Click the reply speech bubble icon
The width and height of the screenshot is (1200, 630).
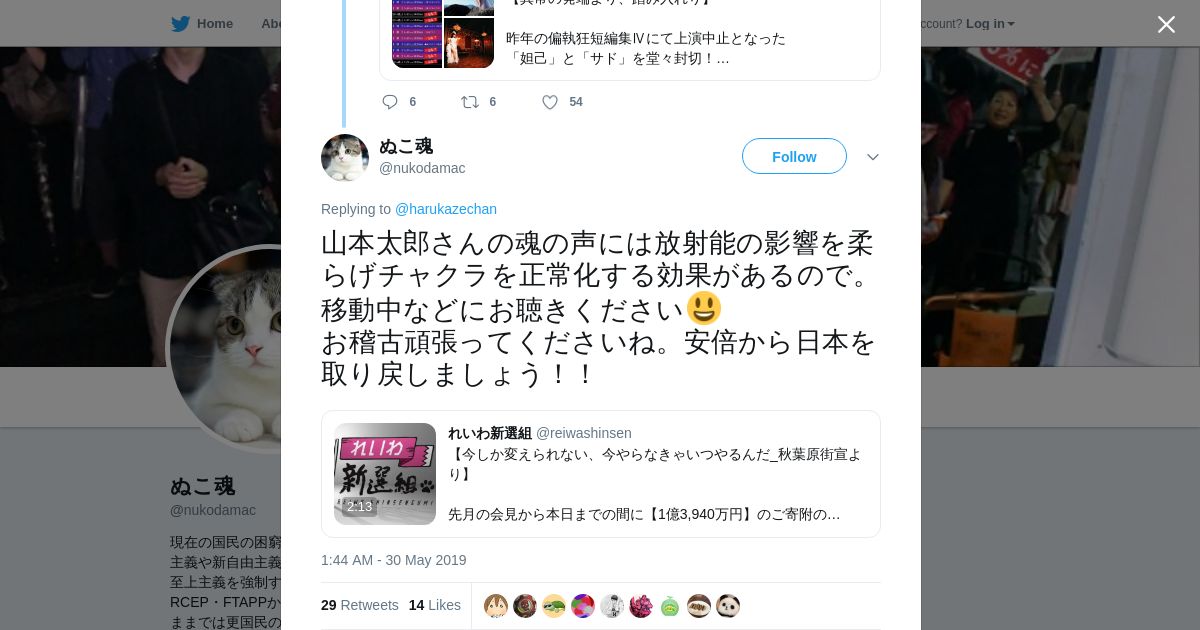point(390,102)
